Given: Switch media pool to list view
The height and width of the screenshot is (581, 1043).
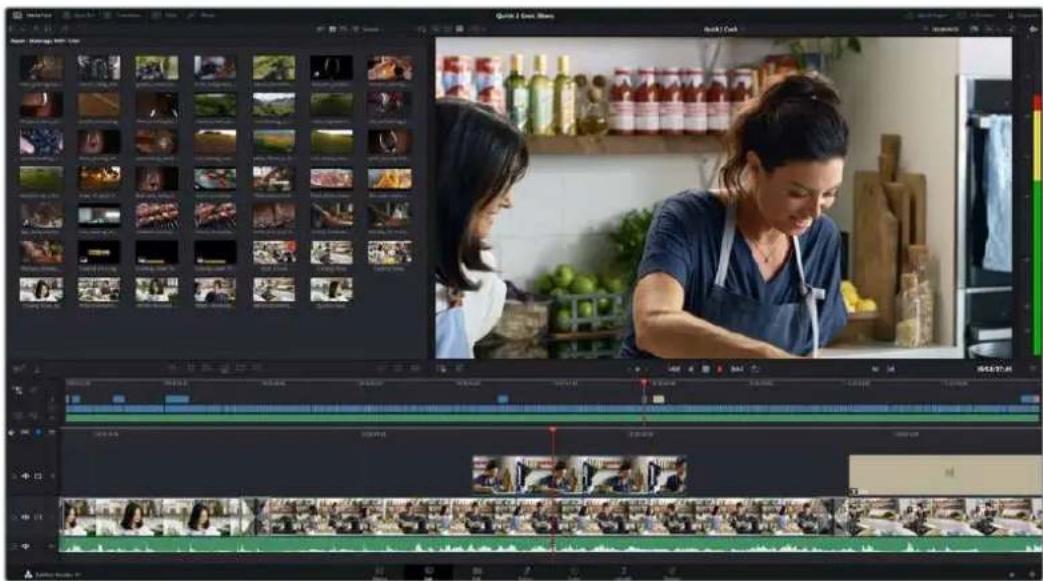Looking at the screenshot, I should point(355,29).
